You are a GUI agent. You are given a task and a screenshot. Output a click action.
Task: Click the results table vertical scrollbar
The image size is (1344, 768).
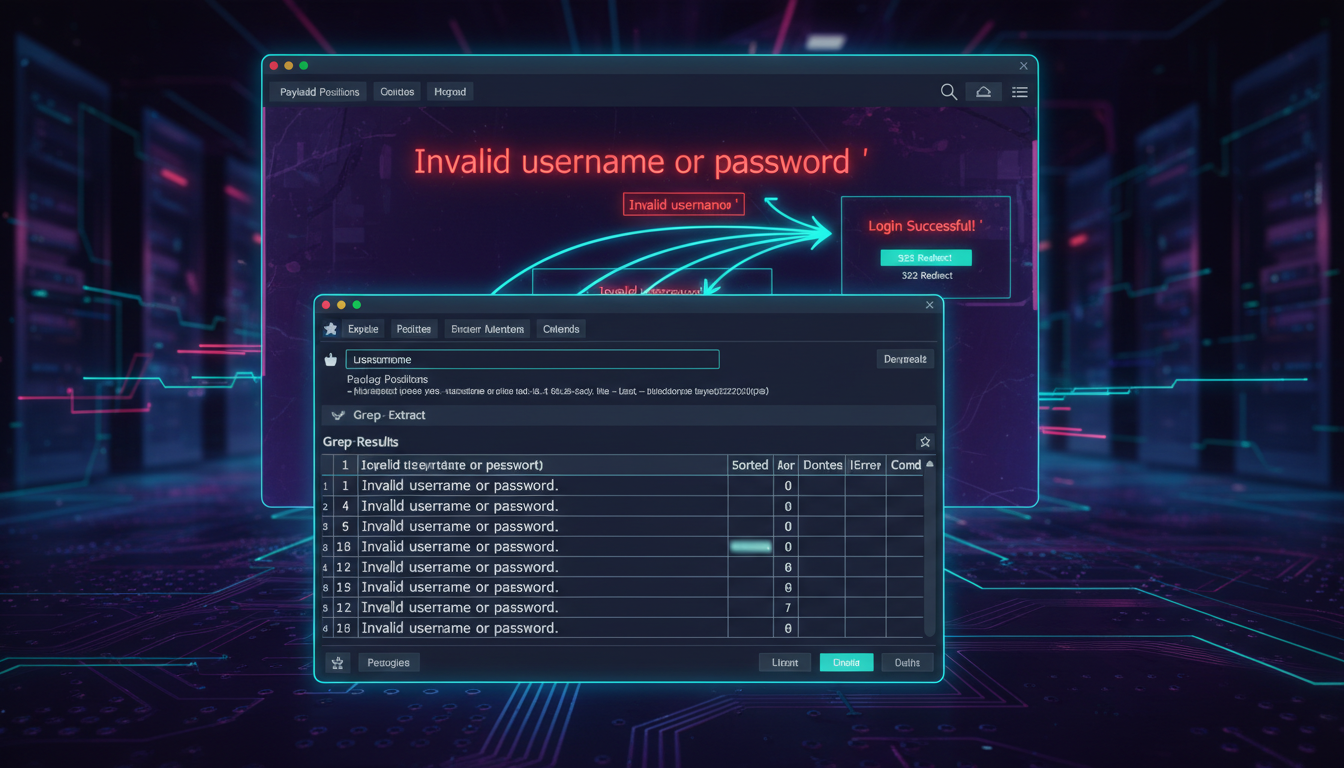coord(930,550)
